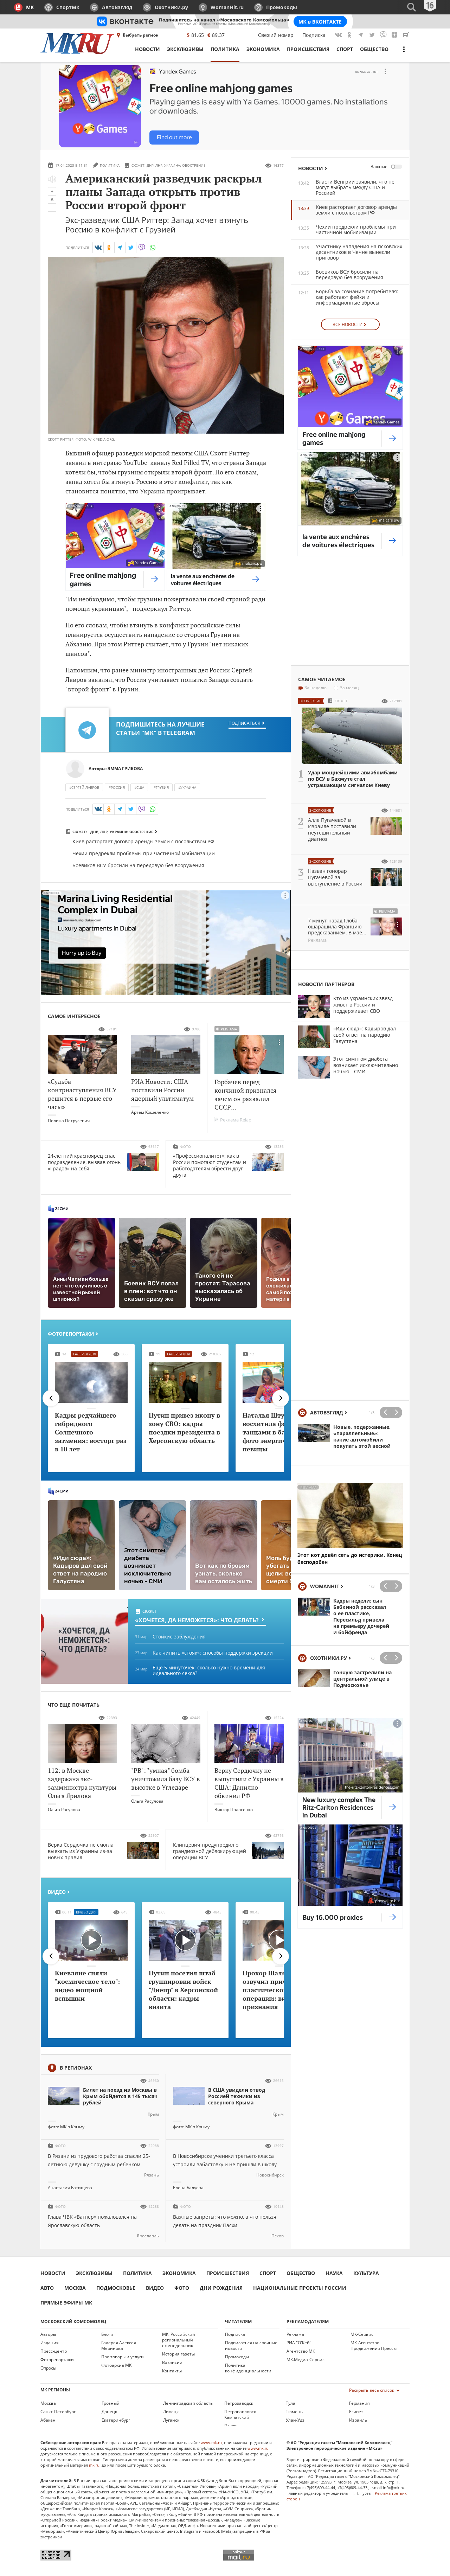
Task: Click the Украина tag below author
Action: click(x=187, y=787)
